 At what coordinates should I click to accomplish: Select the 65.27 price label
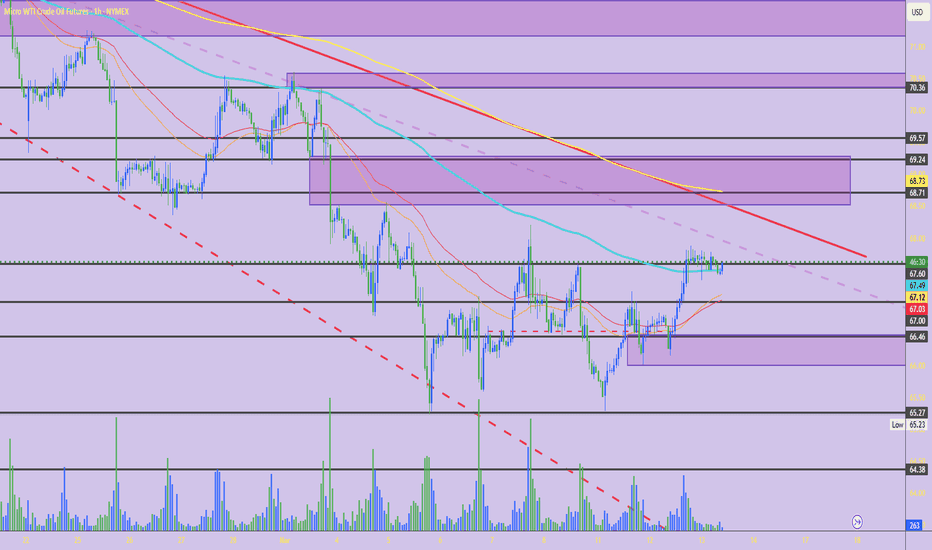tap(917, 413)
